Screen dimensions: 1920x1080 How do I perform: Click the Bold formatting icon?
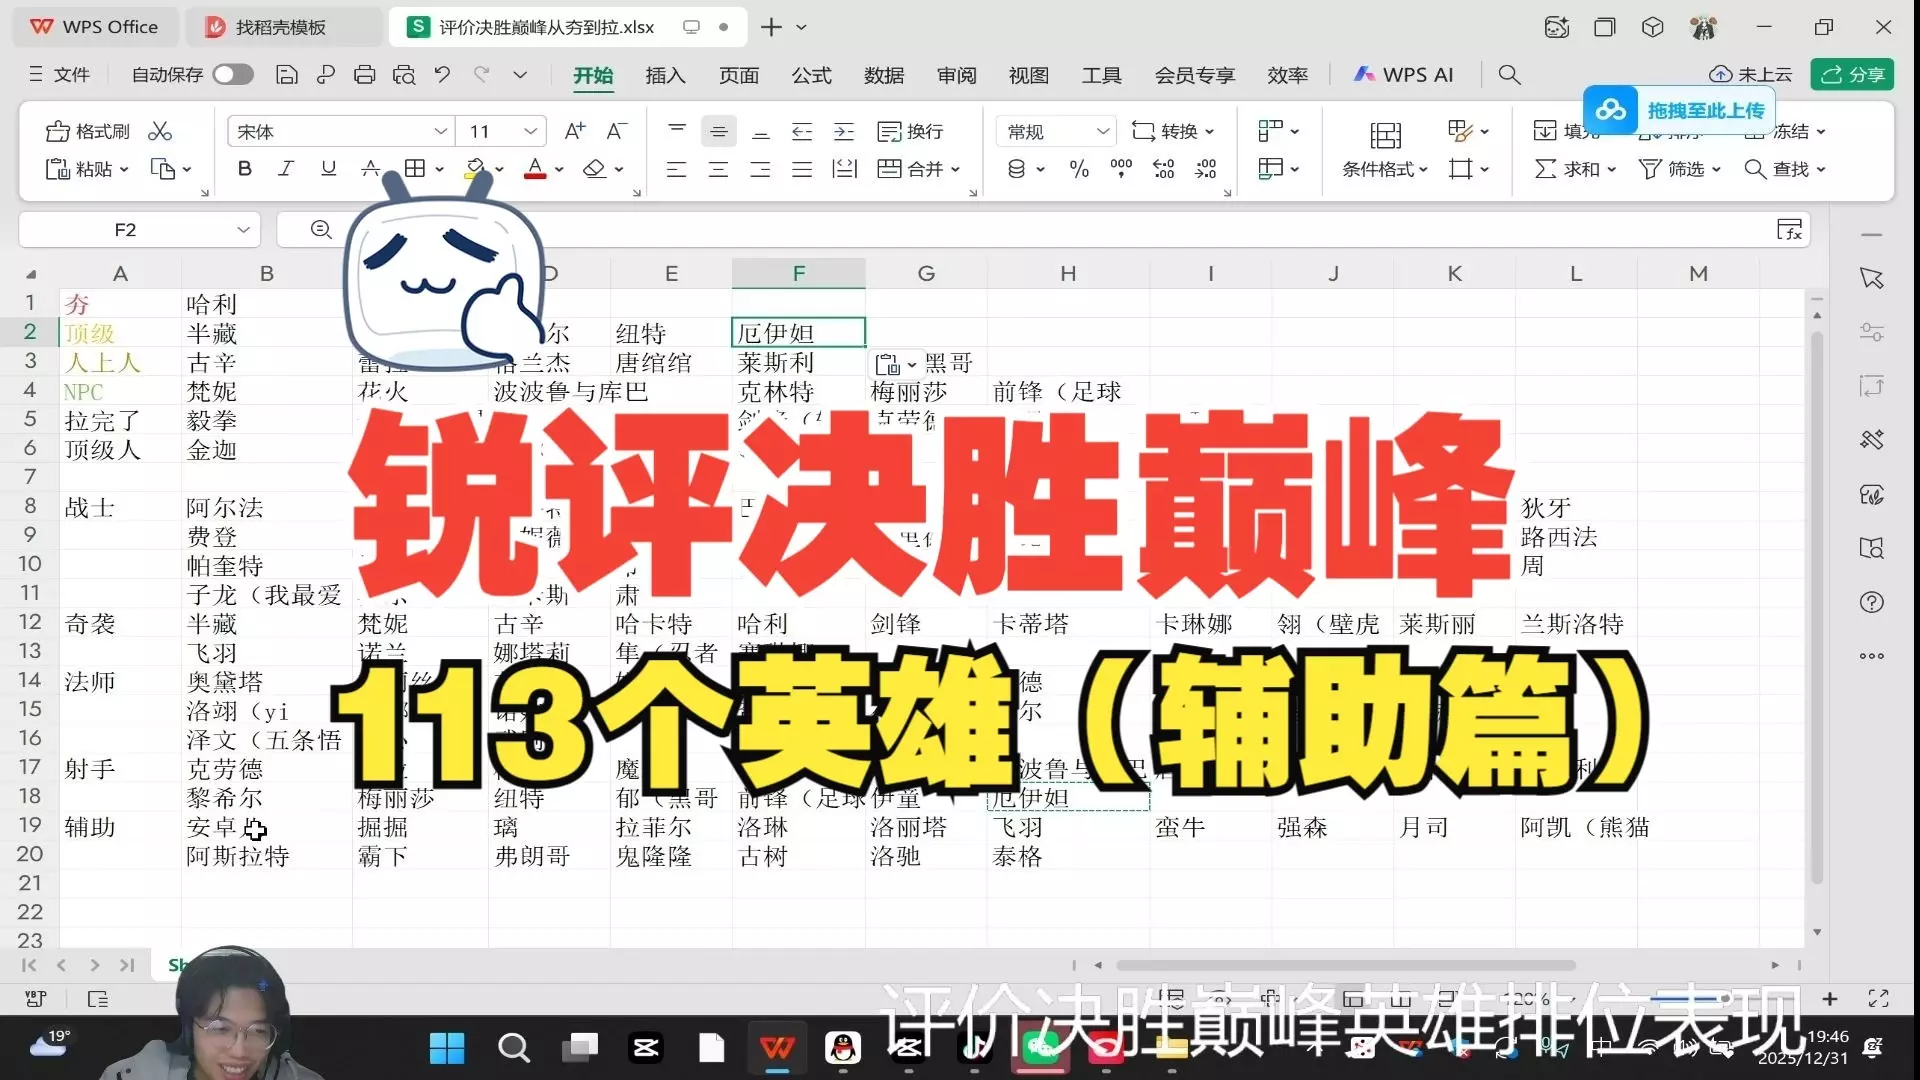click(x=245, y=169)
